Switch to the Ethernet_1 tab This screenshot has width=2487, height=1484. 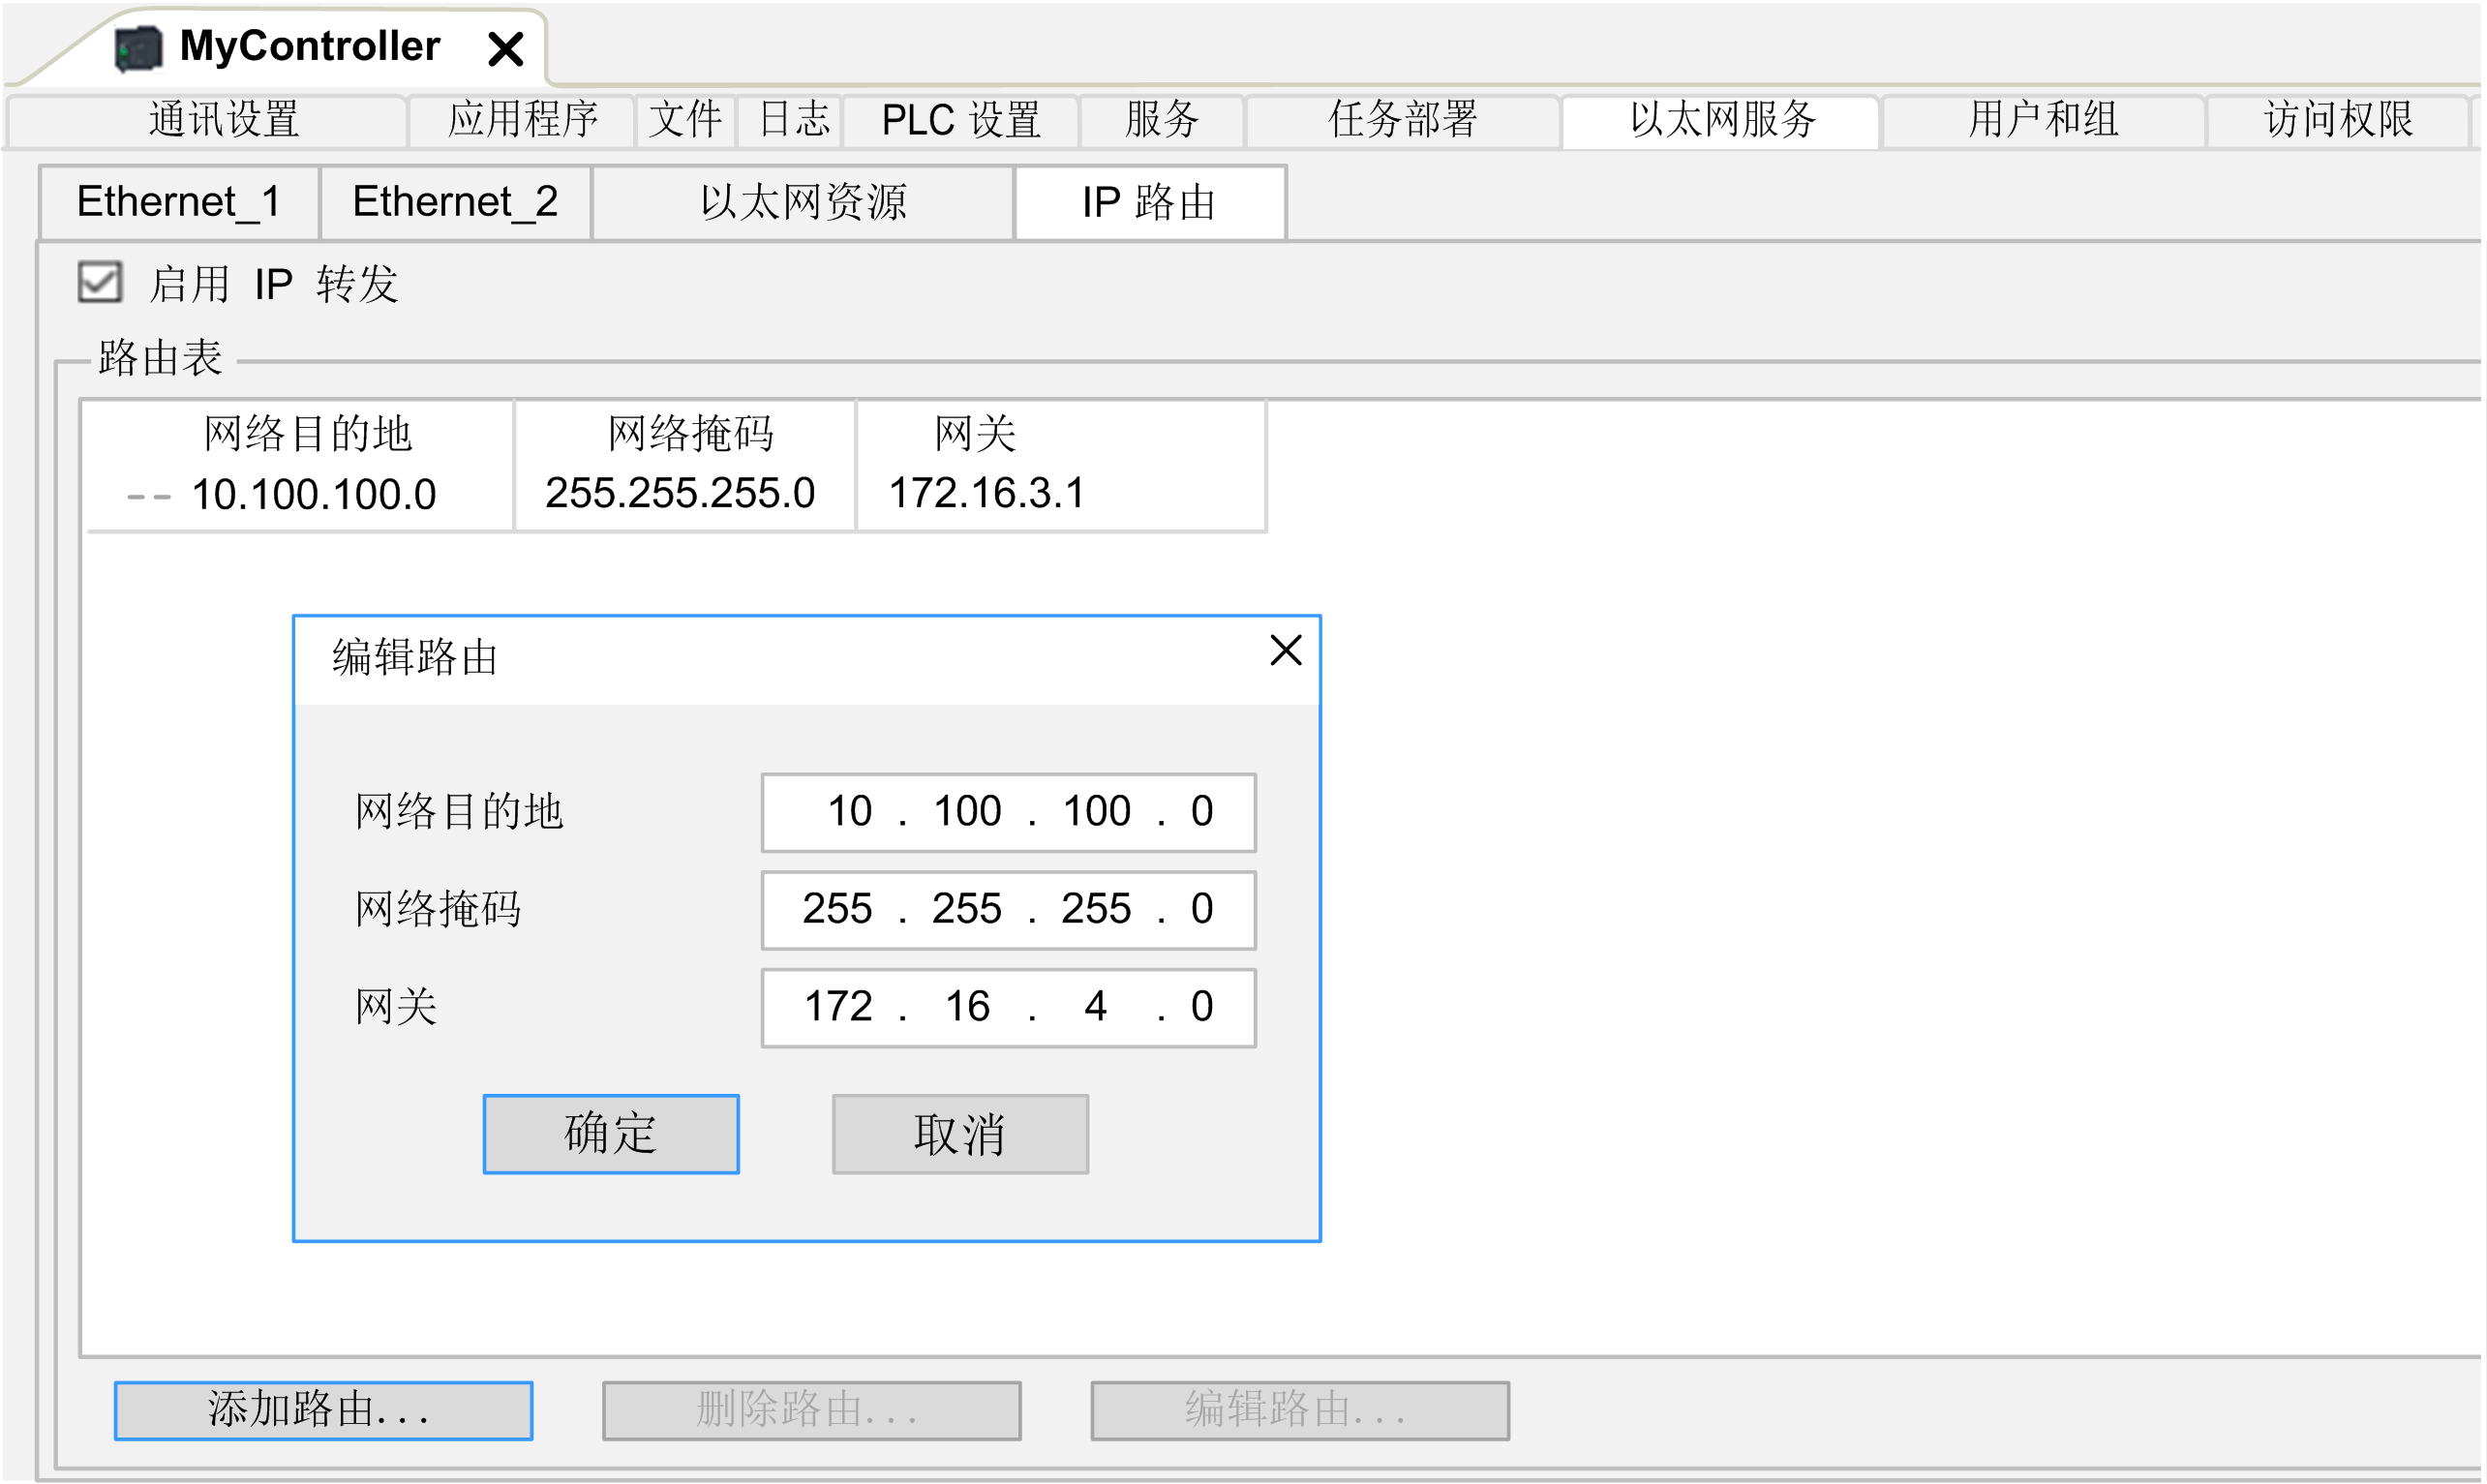[x=179, y=203]
